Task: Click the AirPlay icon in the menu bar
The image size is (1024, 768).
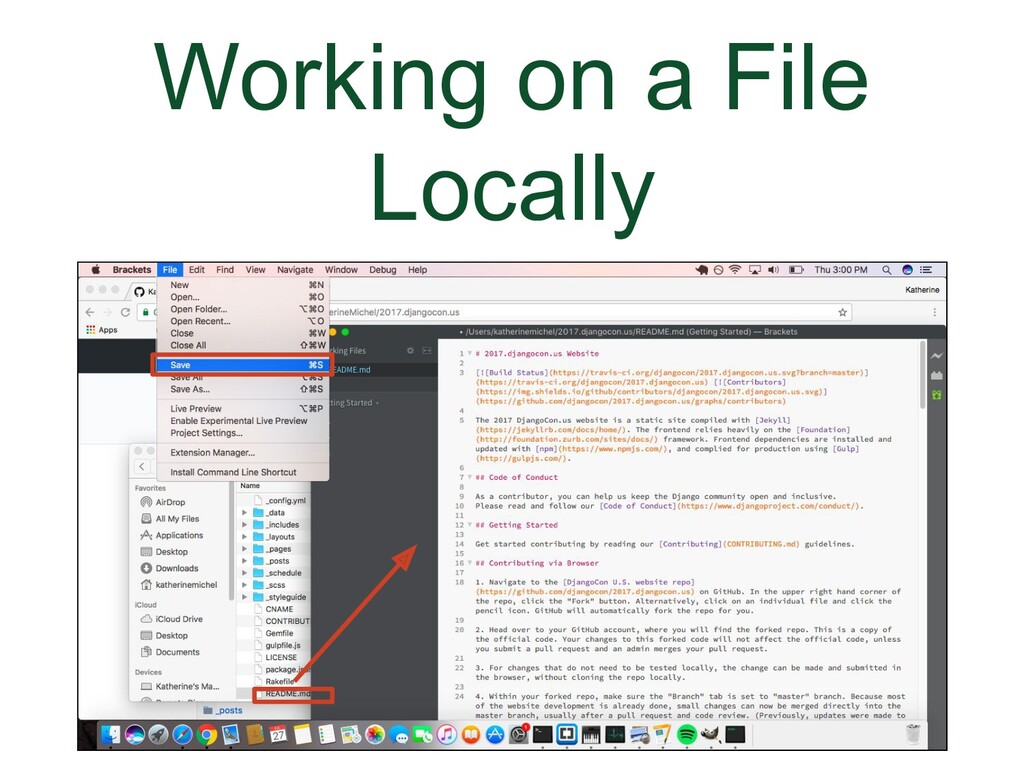Action: [756, 269]
